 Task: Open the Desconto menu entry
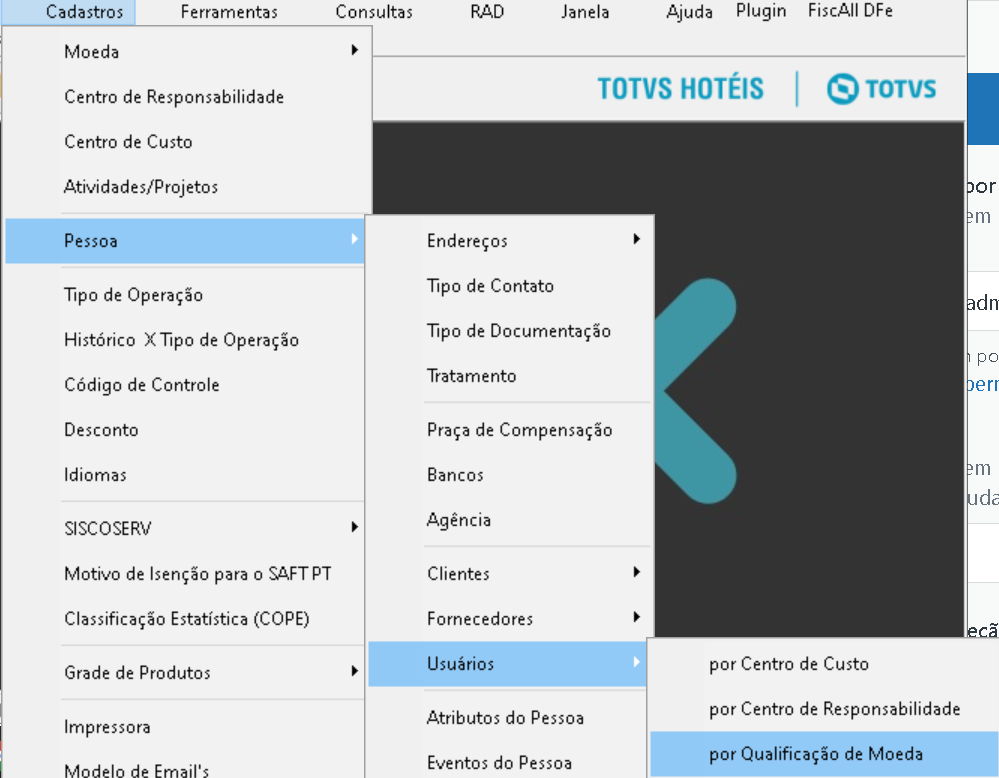point(185,430)
